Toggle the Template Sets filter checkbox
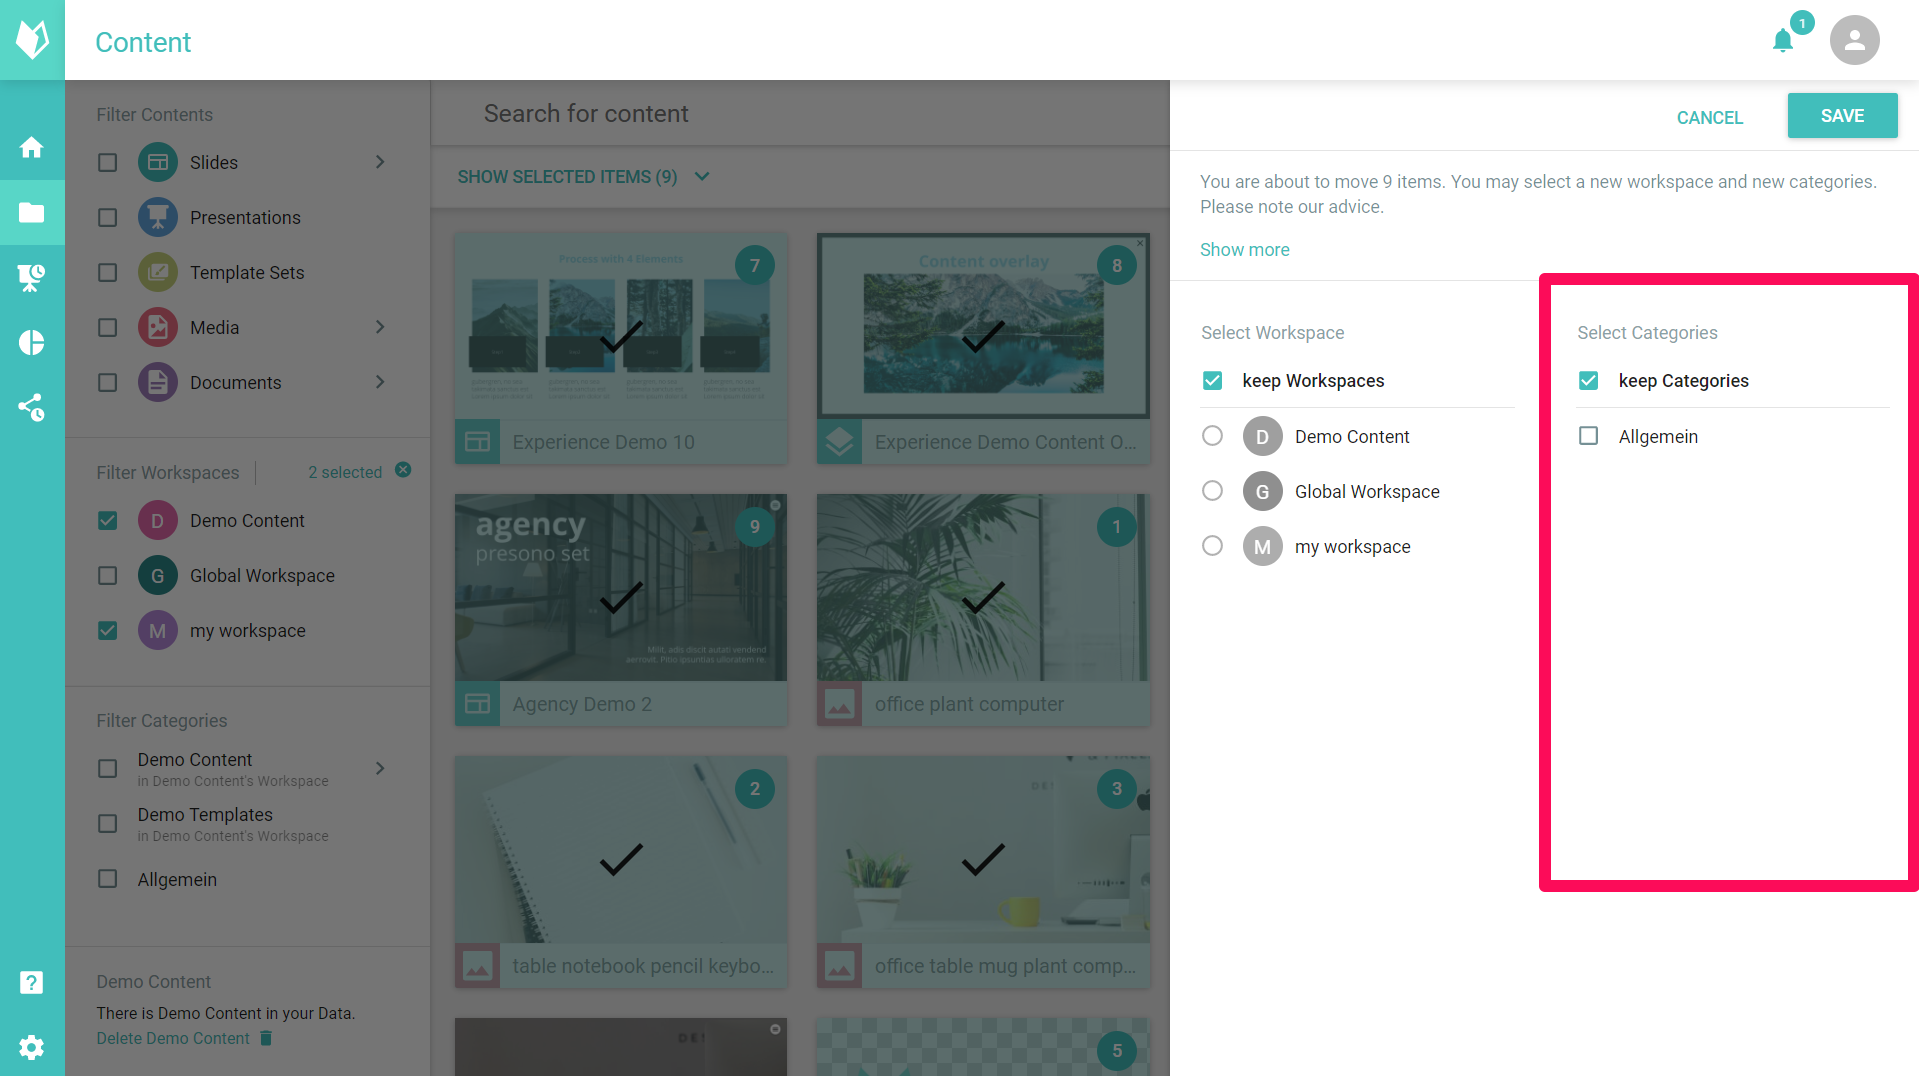 (x=108, y=272)
